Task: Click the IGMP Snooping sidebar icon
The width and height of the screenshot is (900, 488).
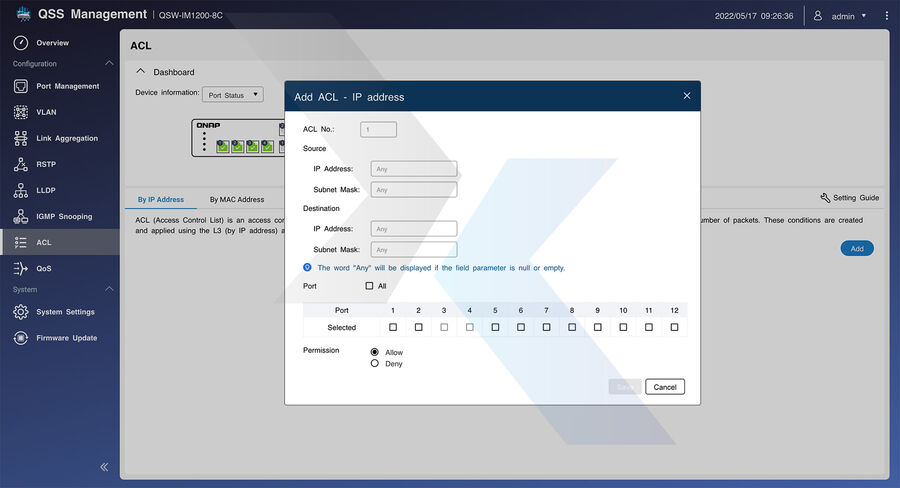Action: (20, 216)
